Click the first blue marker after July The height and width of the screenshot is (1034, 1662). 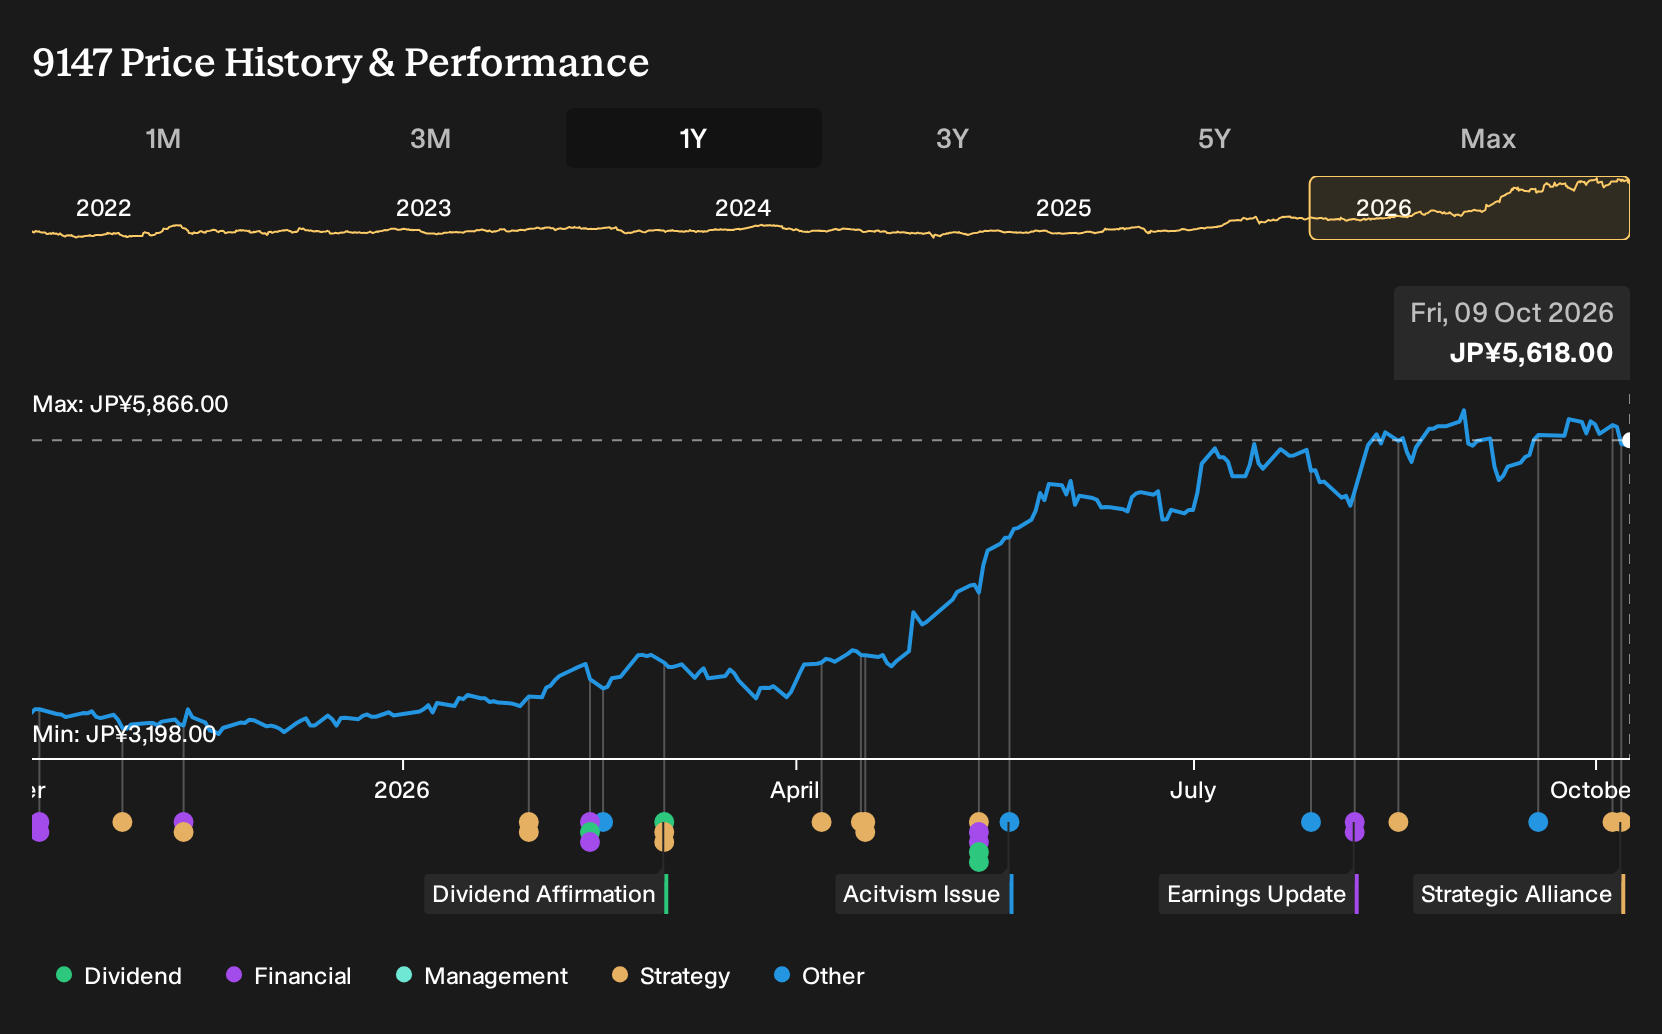tap(1311, 822)
